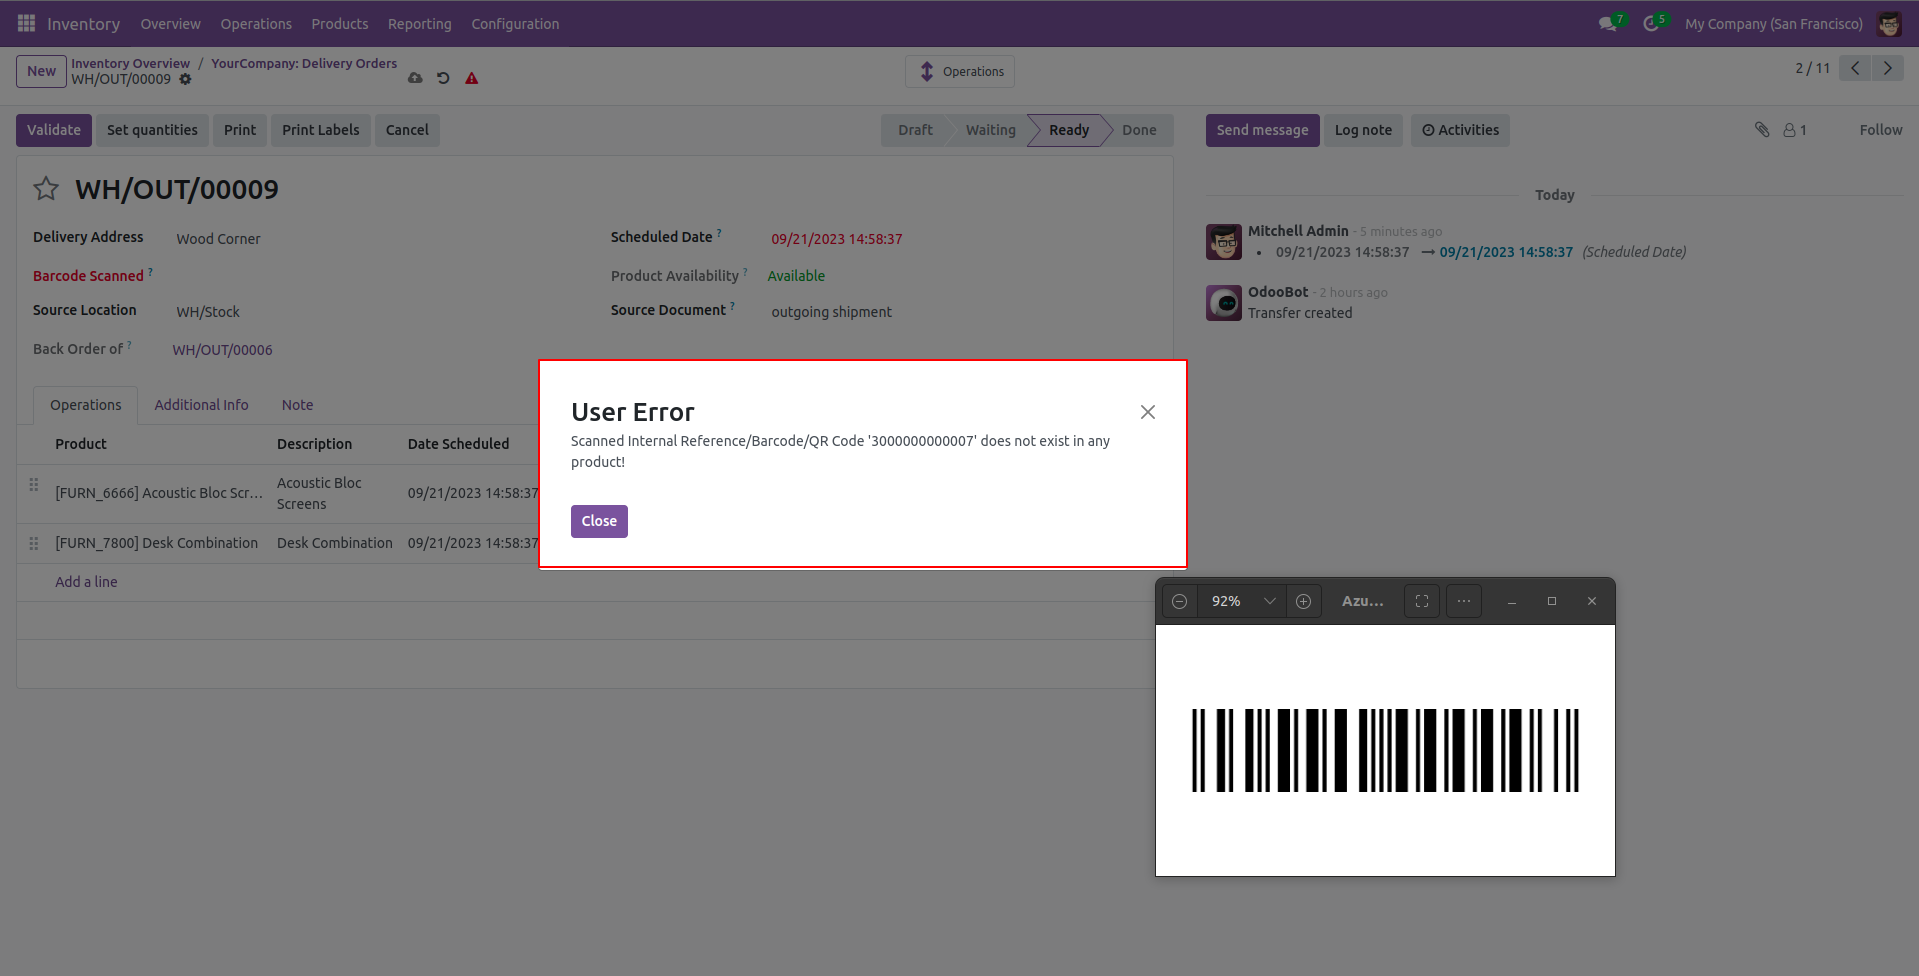The width and height of the screenshot is (1919, 976).
Task: Click the Follow link
Action: pyautogui.click(x=1880, y=130)
